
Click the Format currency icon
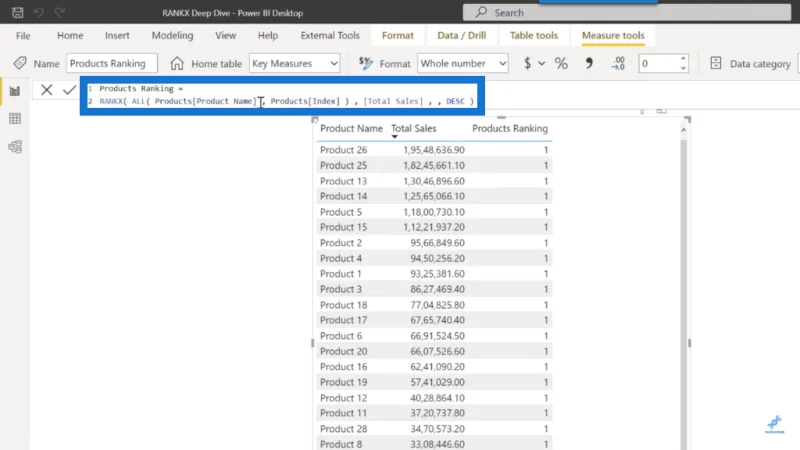366,63
